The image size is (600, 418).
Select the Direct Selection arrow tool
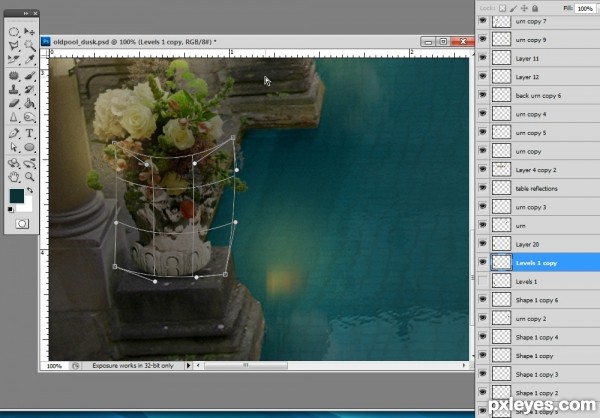tap(14, 147)
